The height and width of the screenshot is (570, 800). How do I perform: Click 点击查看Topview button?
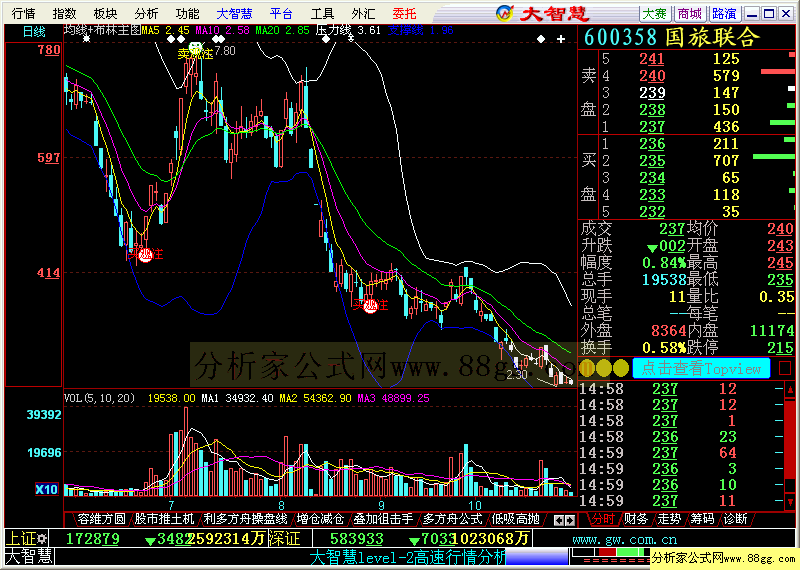coord(701,368)
